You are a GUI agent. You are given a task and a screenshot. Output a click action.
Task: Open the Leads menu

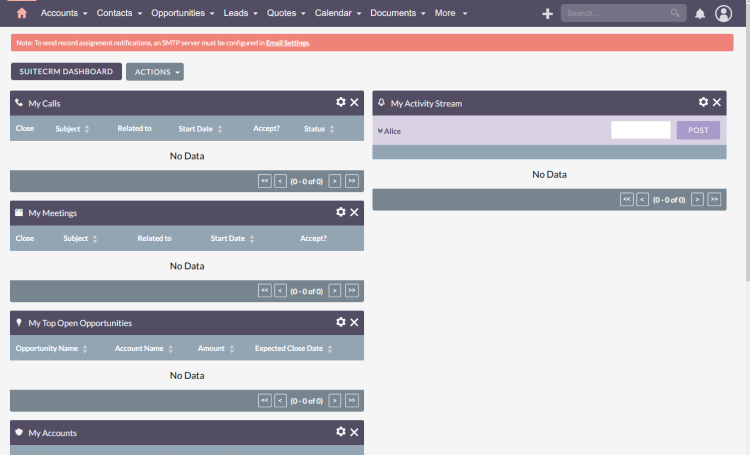241,13
